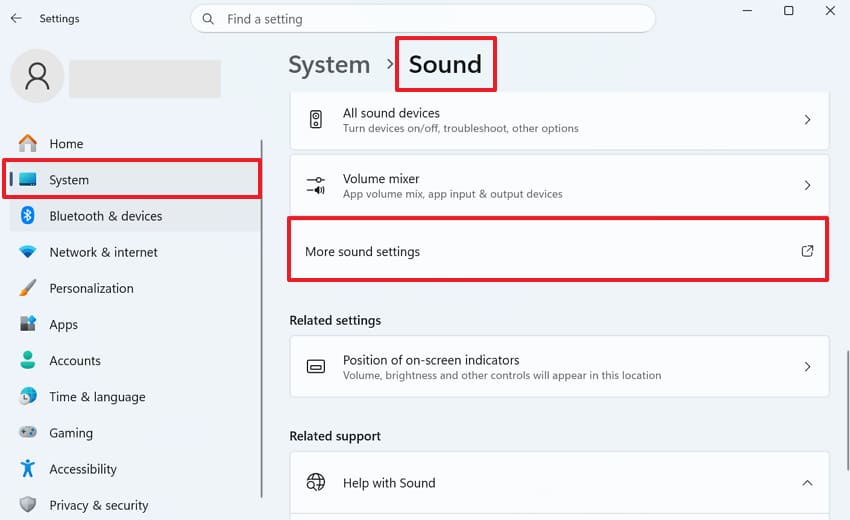Screen dimensions: 850x520
Task: Click the System monitor icon
Action: click(28, 179)
